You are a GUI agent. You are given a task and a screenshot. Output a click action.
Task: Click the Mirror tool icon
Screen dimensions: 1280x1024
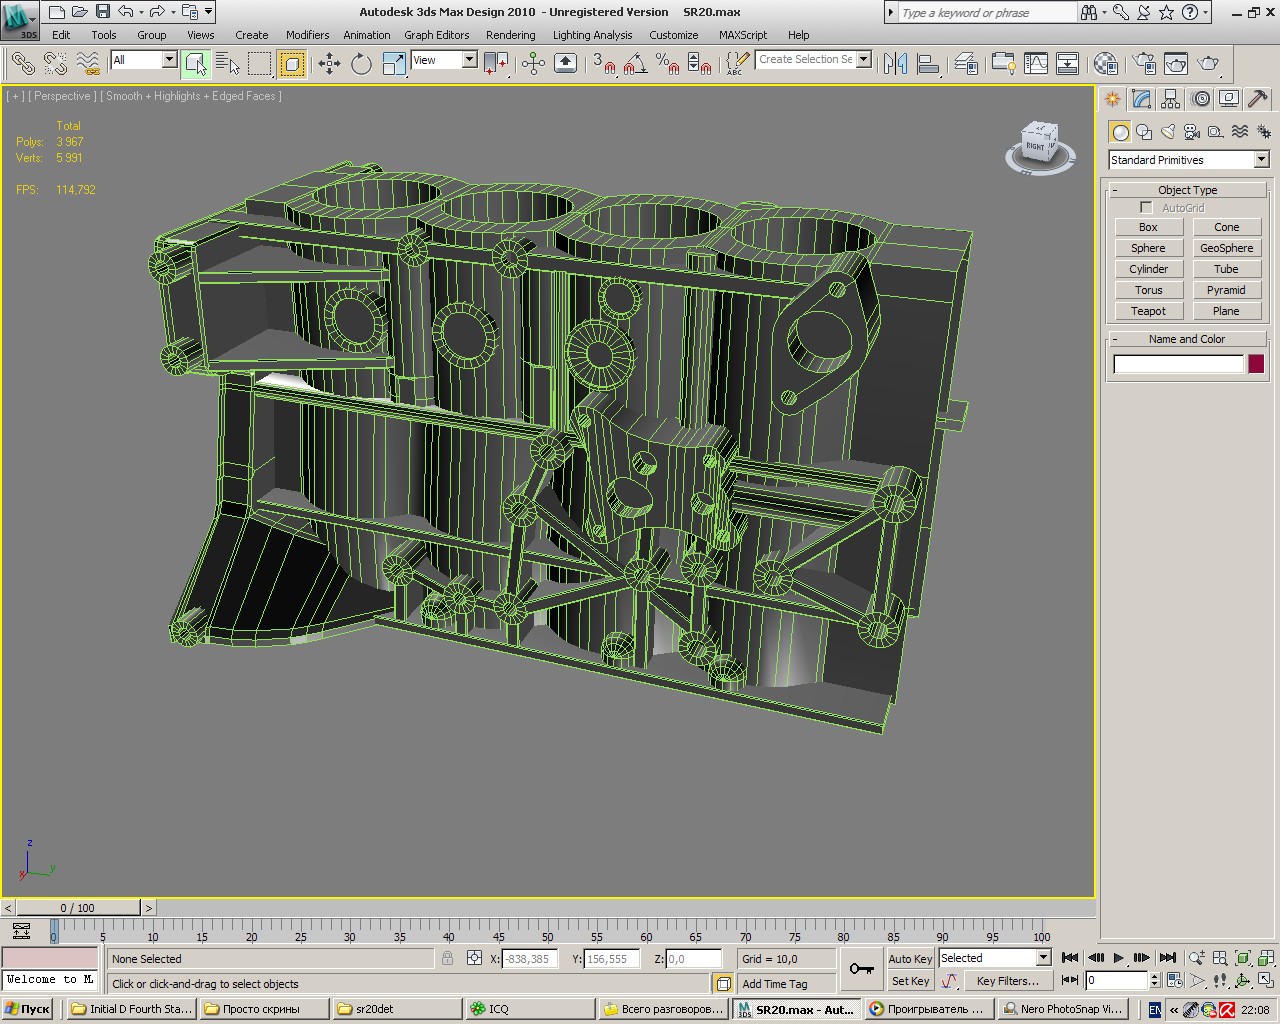(x=895, y=64)
